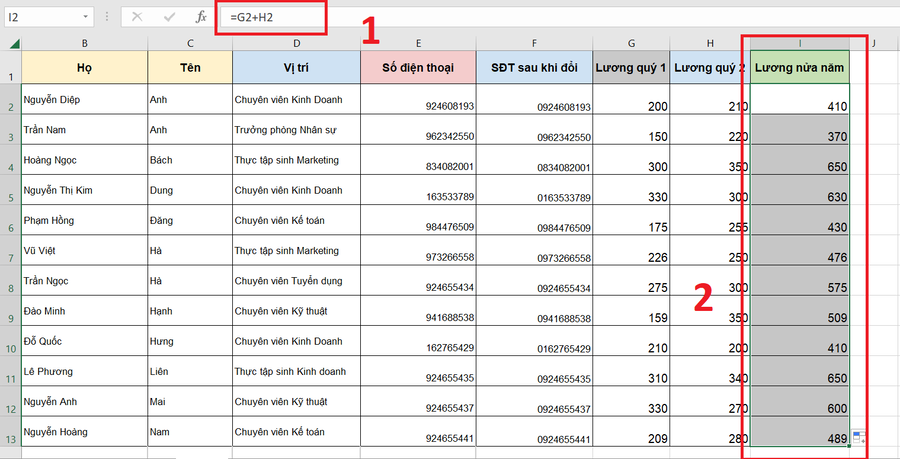Select column C header
The width and height of the screenshot is (900, 459).
[x=190, y=44]
